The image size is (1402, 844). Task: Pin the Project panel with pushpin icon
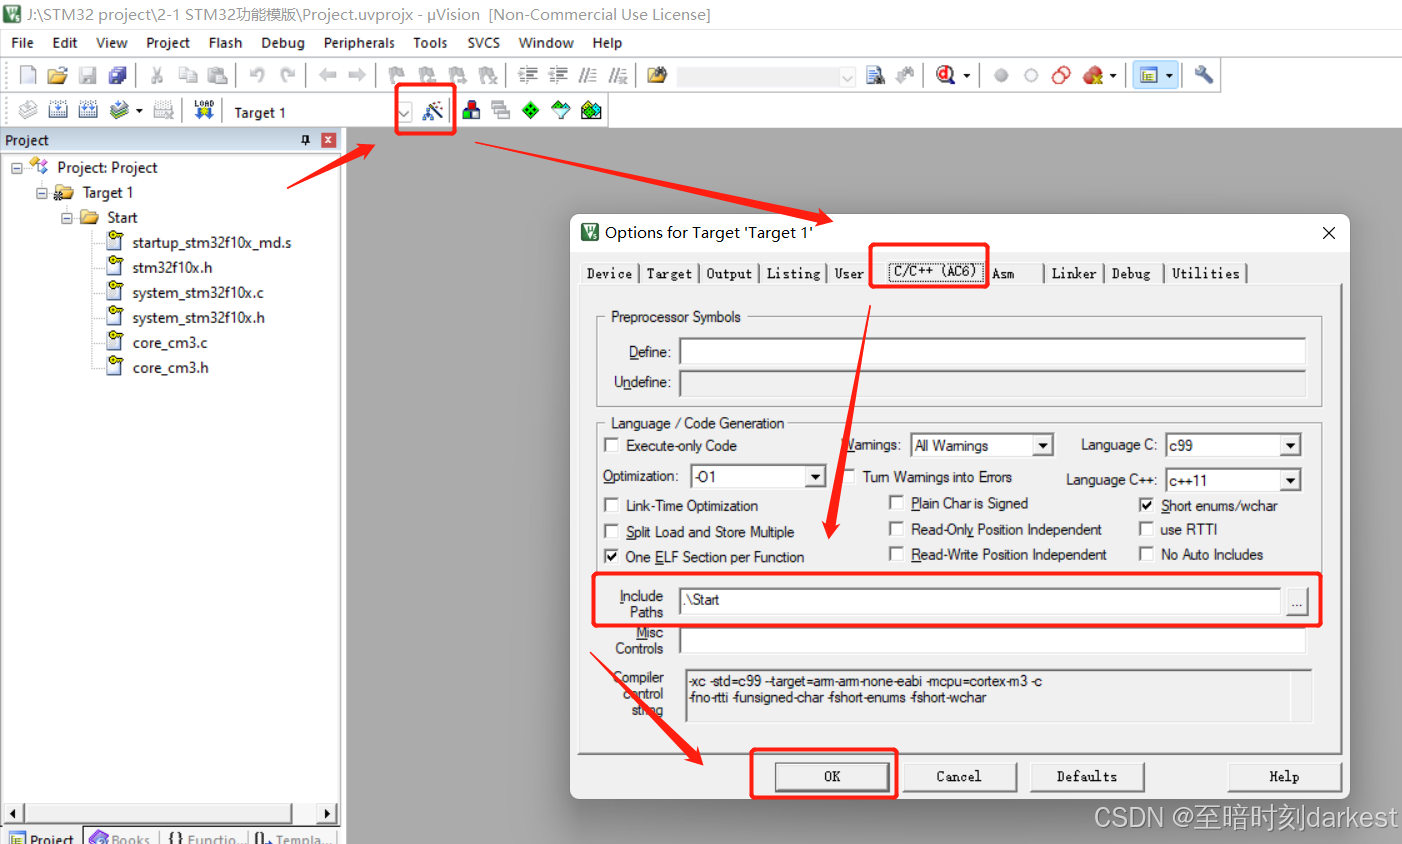[x=306, y=140]
